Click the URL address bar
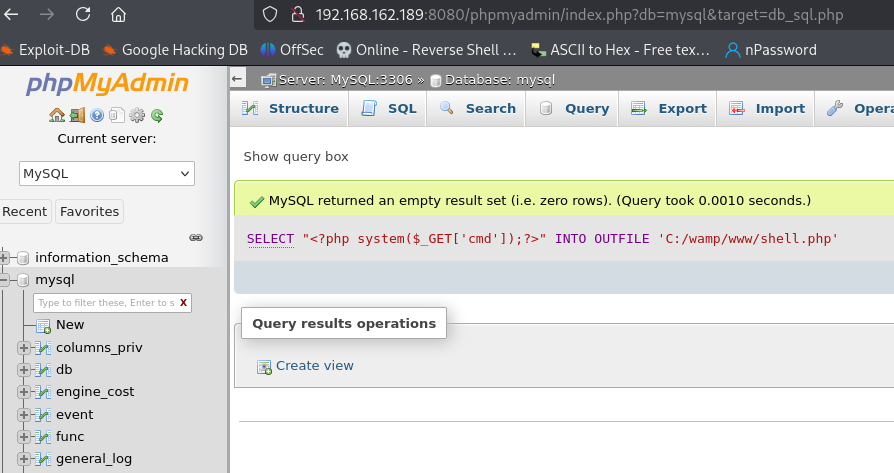 (579, 15)
